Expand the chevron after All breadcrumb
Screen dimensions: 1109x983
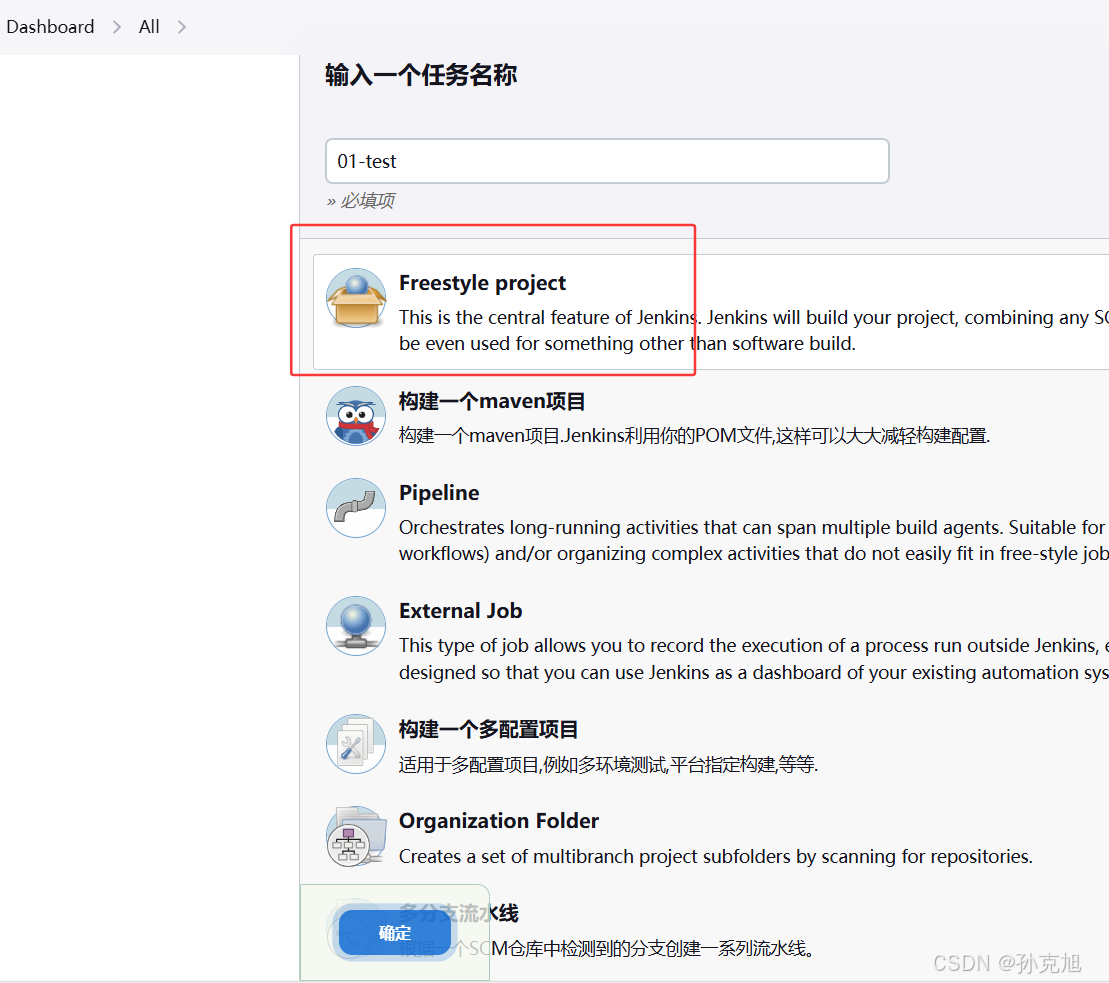[182, 27]
